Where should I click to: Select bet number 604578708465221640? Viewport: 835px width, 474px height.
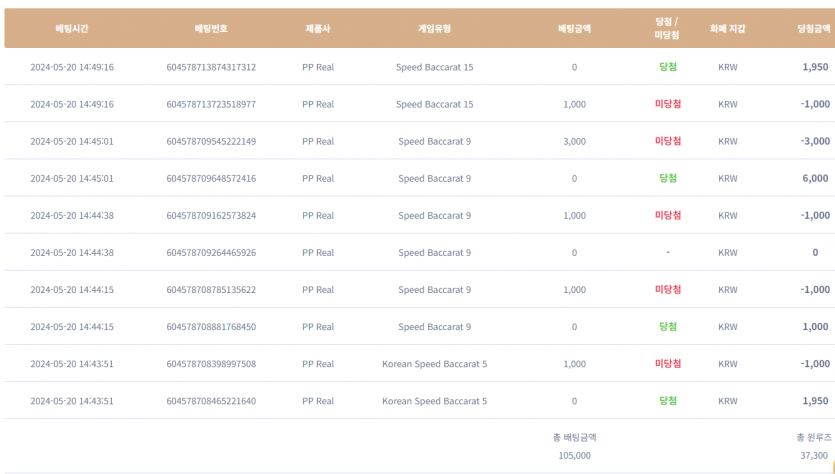click(x=211, y=401)
